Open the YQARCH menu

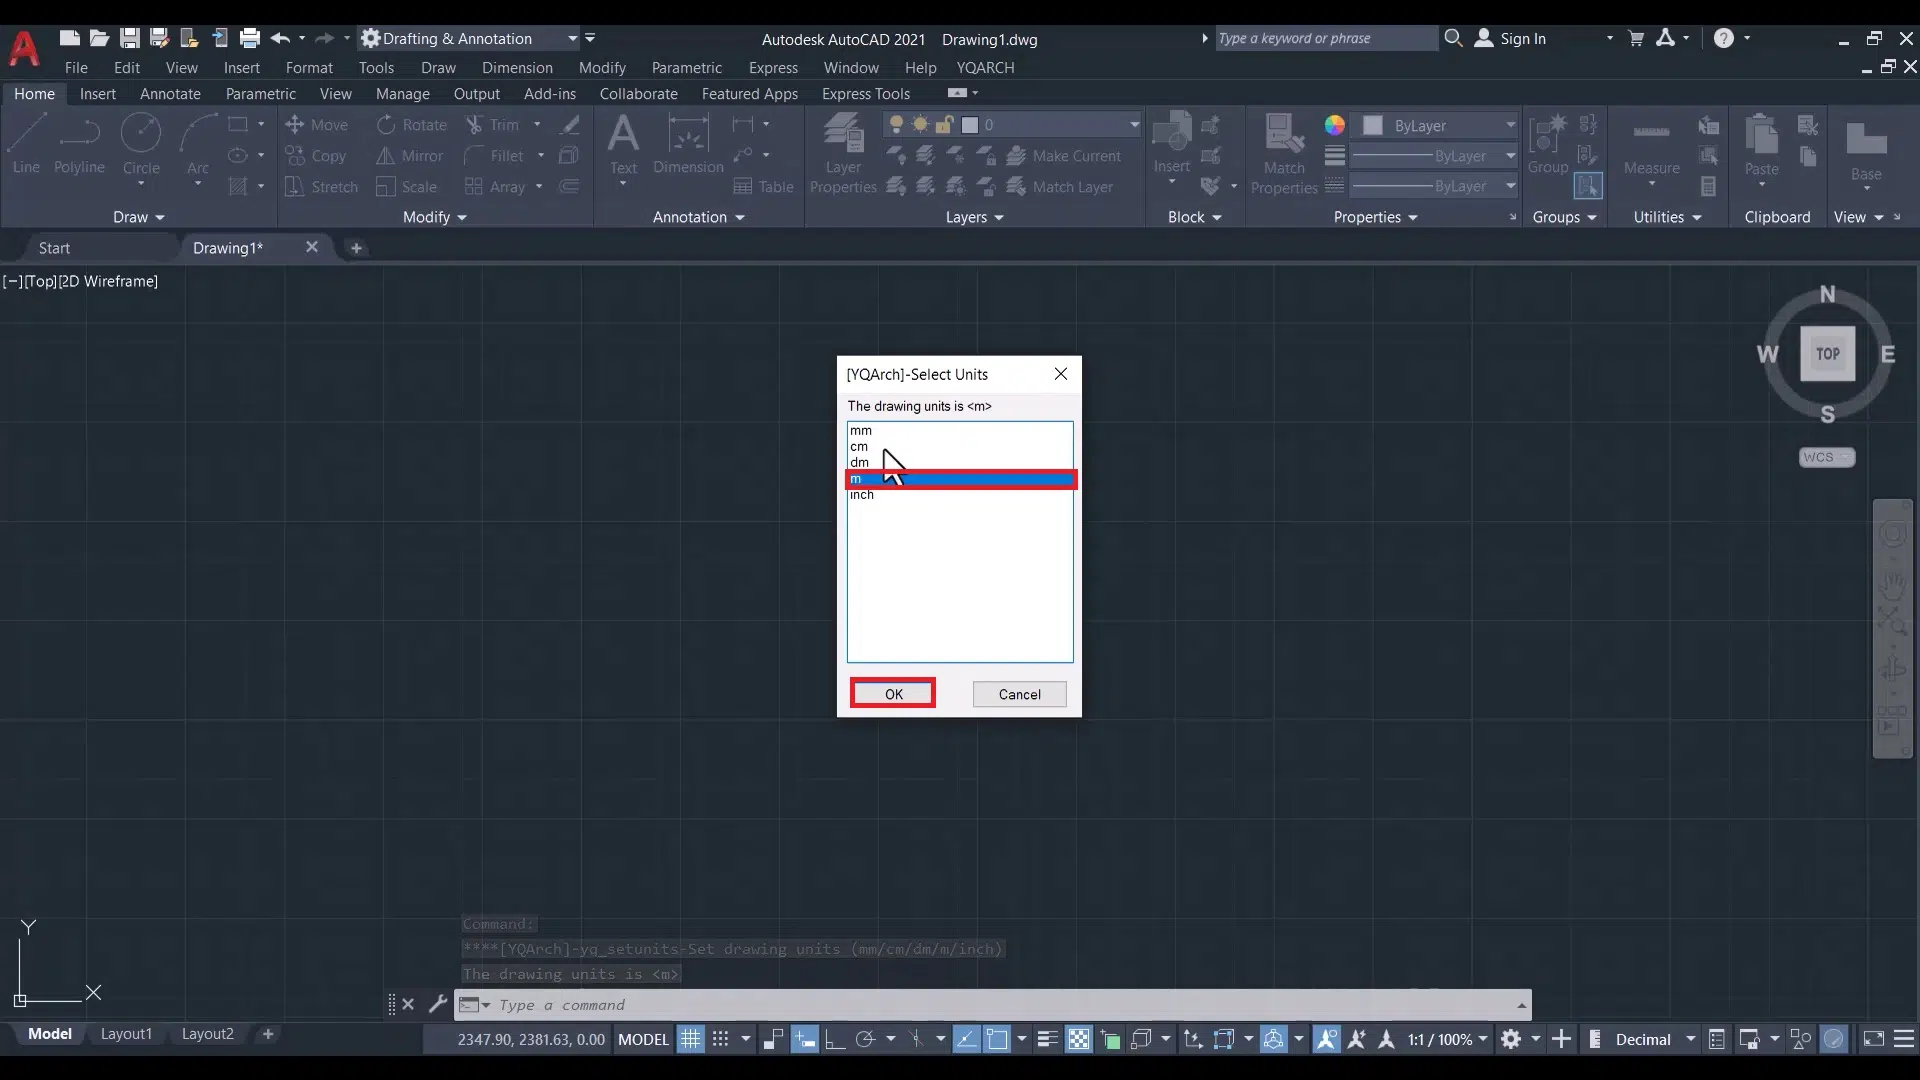(985, 67)
